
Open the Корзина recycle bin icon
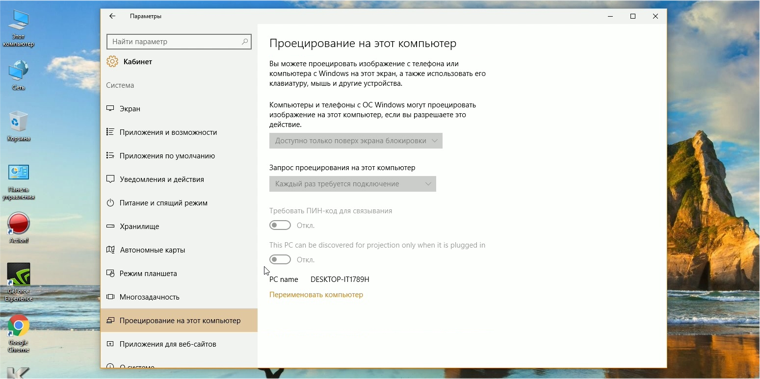(18, 126)
